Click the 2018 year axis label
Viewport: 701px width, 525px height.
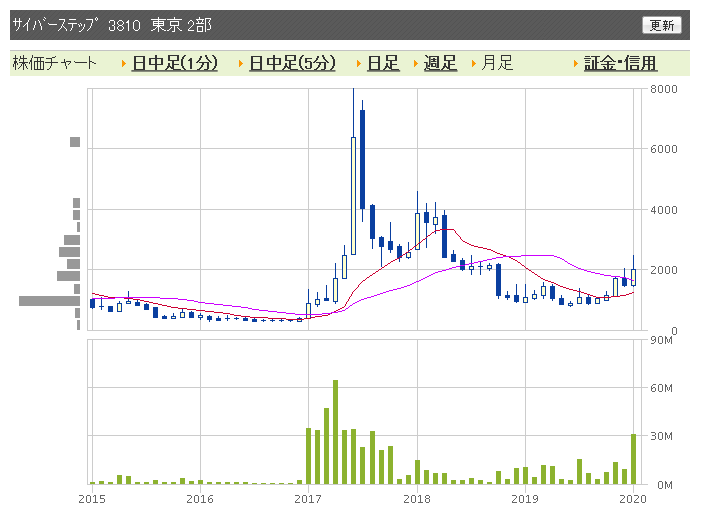[x=417, y=499]
